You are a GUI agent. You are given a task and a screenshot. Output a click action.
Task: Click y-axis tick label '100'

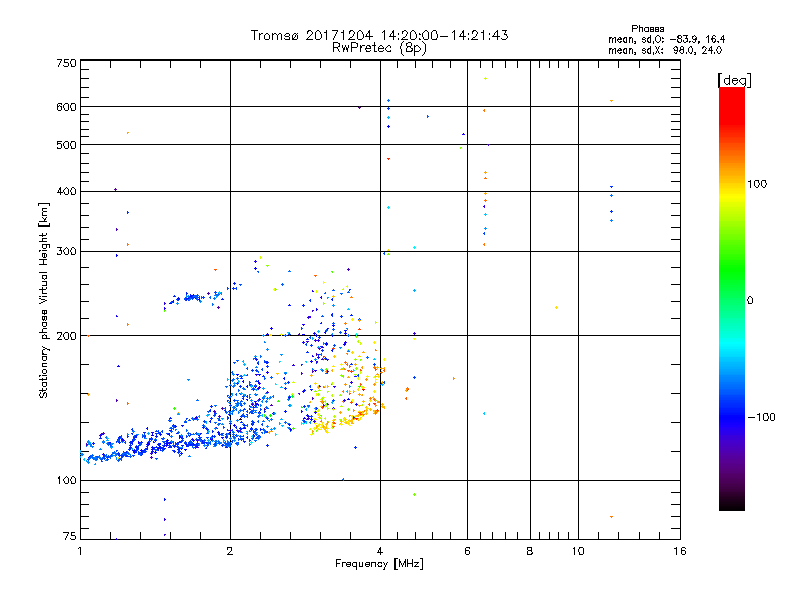tap(66, 480)
